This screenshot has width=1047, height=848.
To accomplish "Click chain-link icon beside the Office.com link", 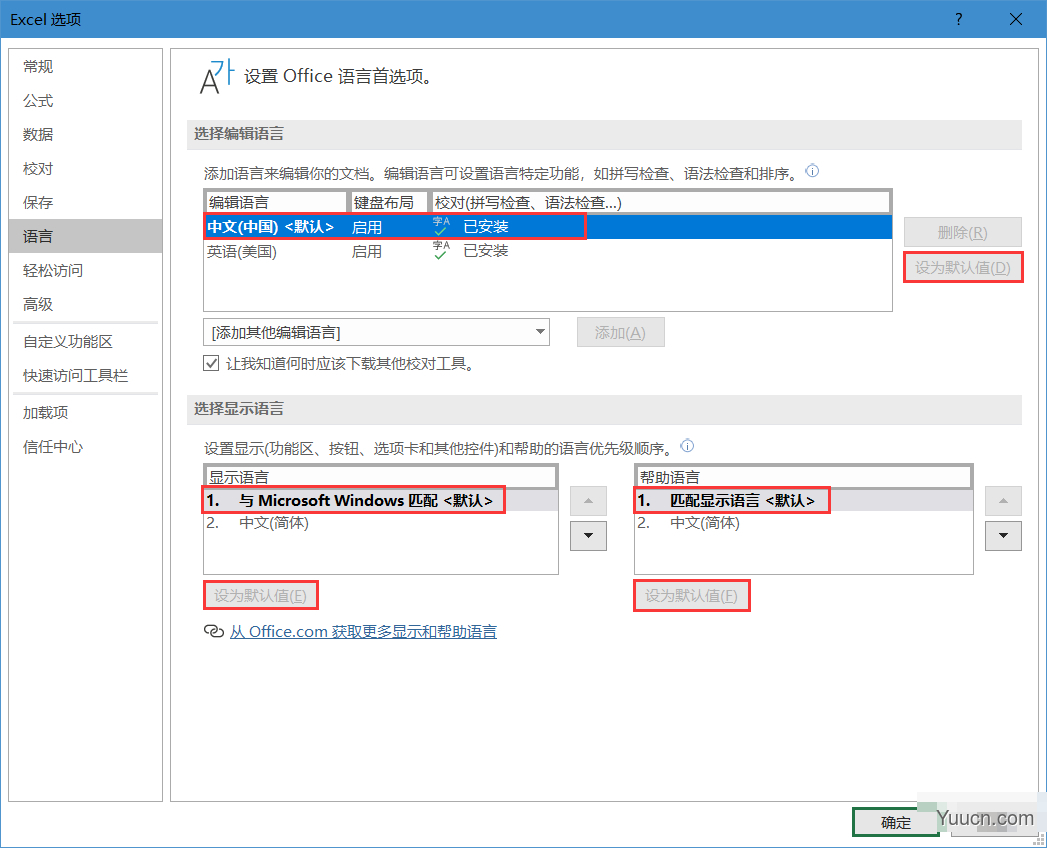I will [x=213, y=631].
